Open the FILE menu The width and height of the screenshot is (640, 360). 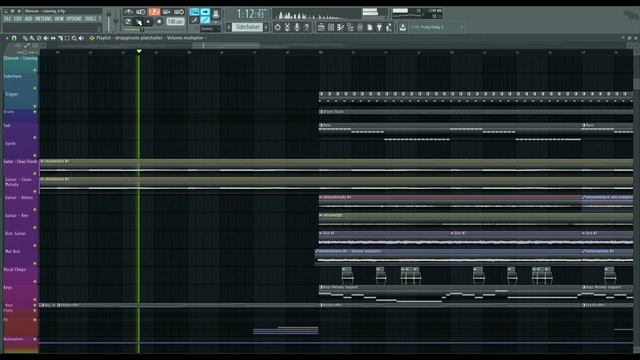click(x=7, y=19)
